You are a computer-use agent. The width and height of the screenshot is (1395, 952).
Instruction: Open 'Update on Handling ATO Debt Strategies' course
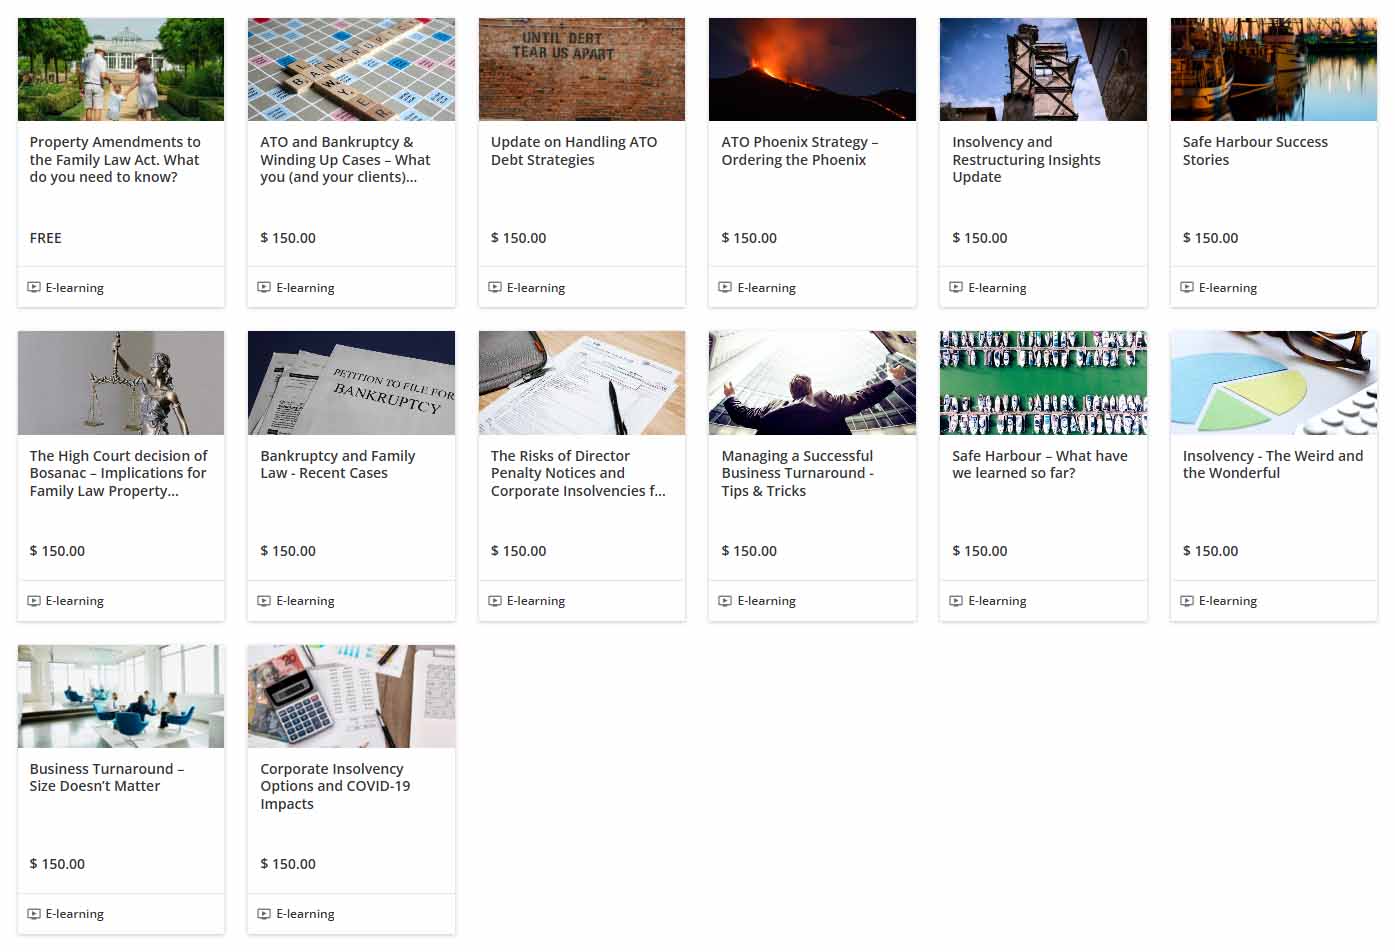(x=574, y=151)
